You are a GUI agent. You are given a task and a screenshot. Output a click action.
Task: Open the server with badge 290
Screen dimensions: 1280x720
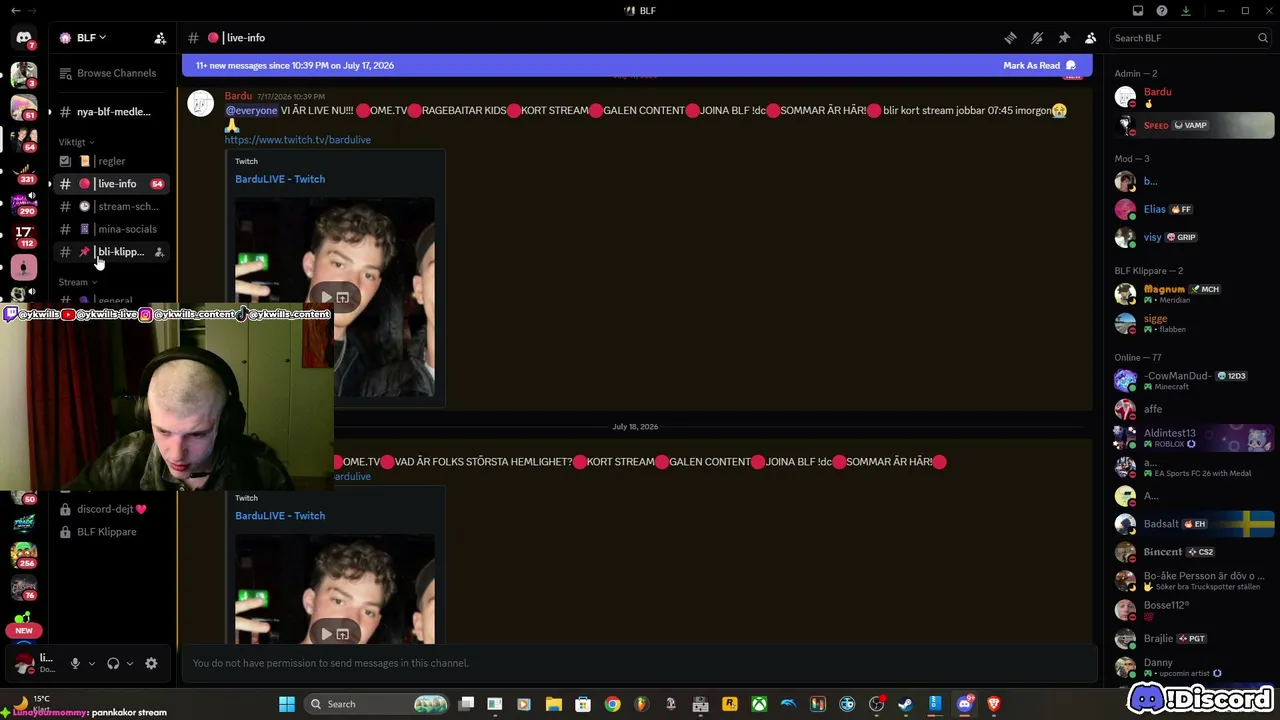point(24,203)
